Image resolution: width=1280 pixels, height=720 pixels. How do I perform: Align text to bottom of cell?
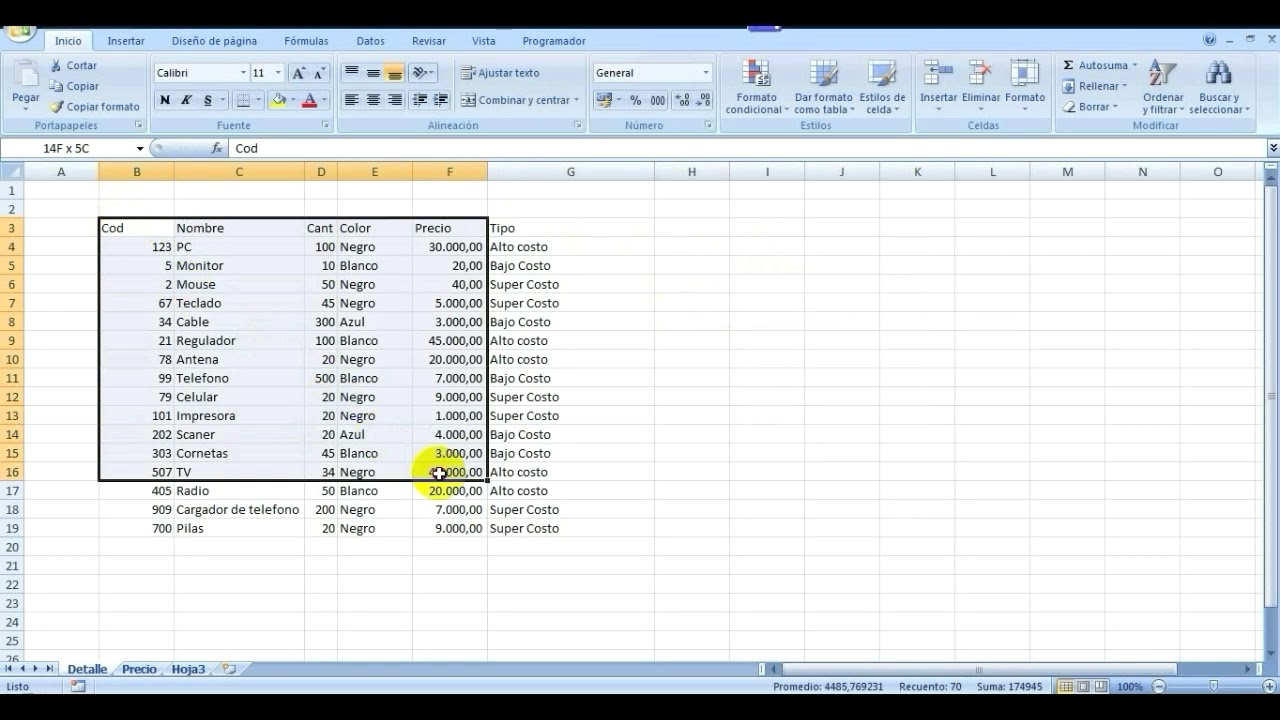[x=394, y=73]
